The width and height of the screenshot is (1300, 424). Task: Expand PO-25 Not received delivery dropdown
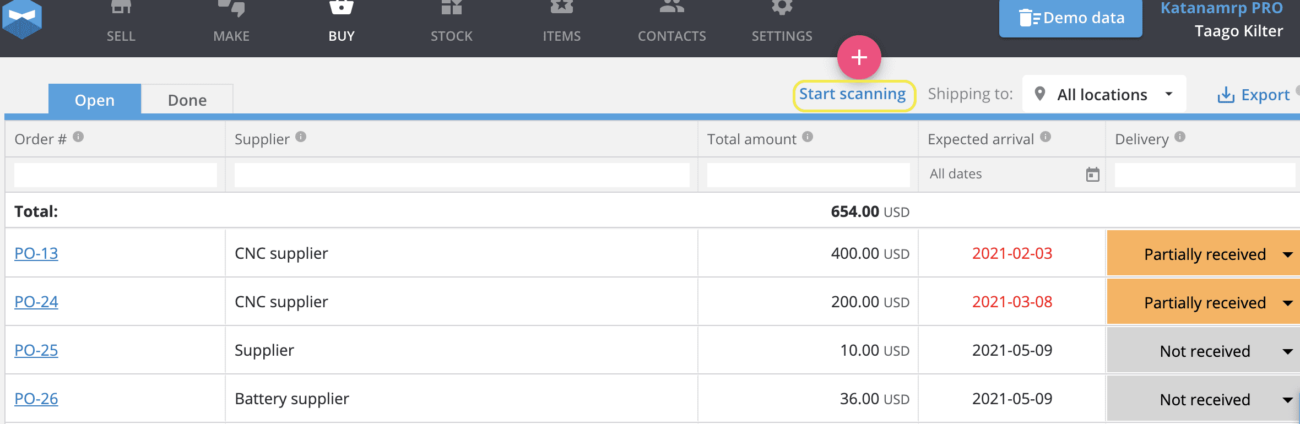(1287, 351)
